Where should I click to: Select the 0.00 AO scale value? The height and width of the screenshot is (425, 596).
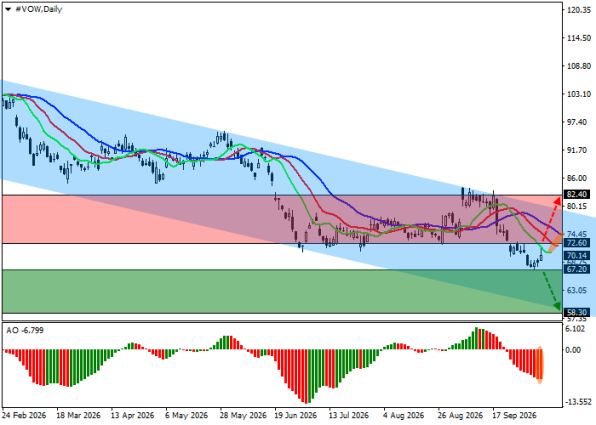tap(574, 350)
